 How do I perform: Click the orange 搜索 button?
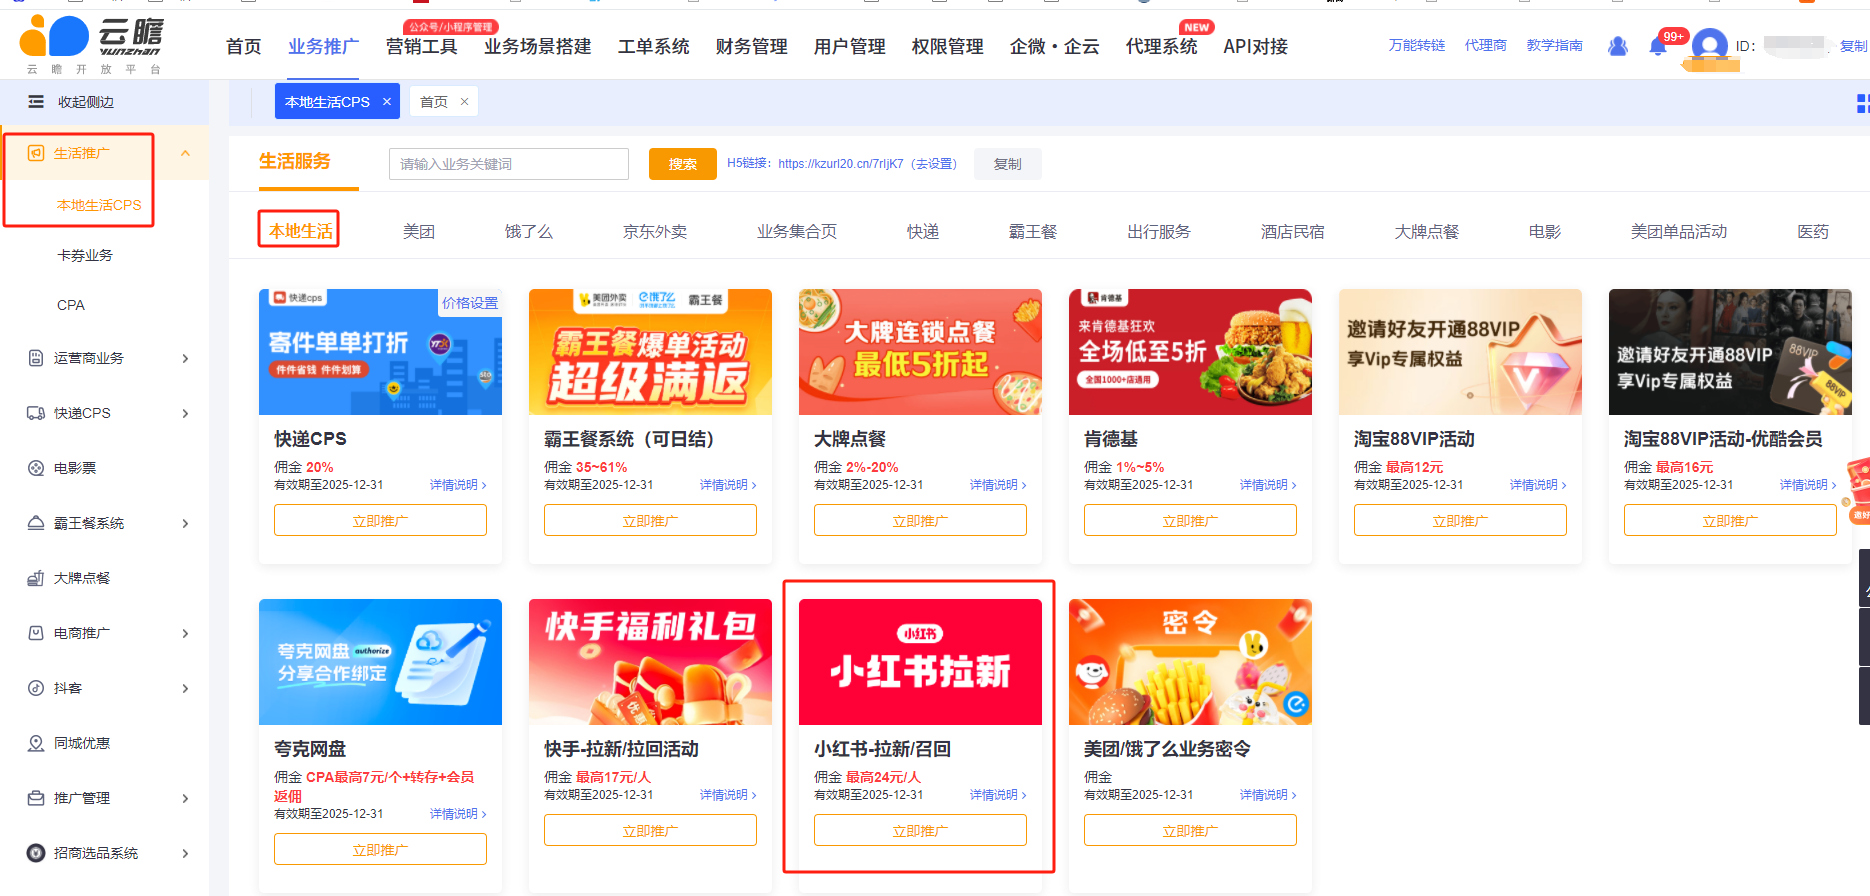(x=683, y=164)
